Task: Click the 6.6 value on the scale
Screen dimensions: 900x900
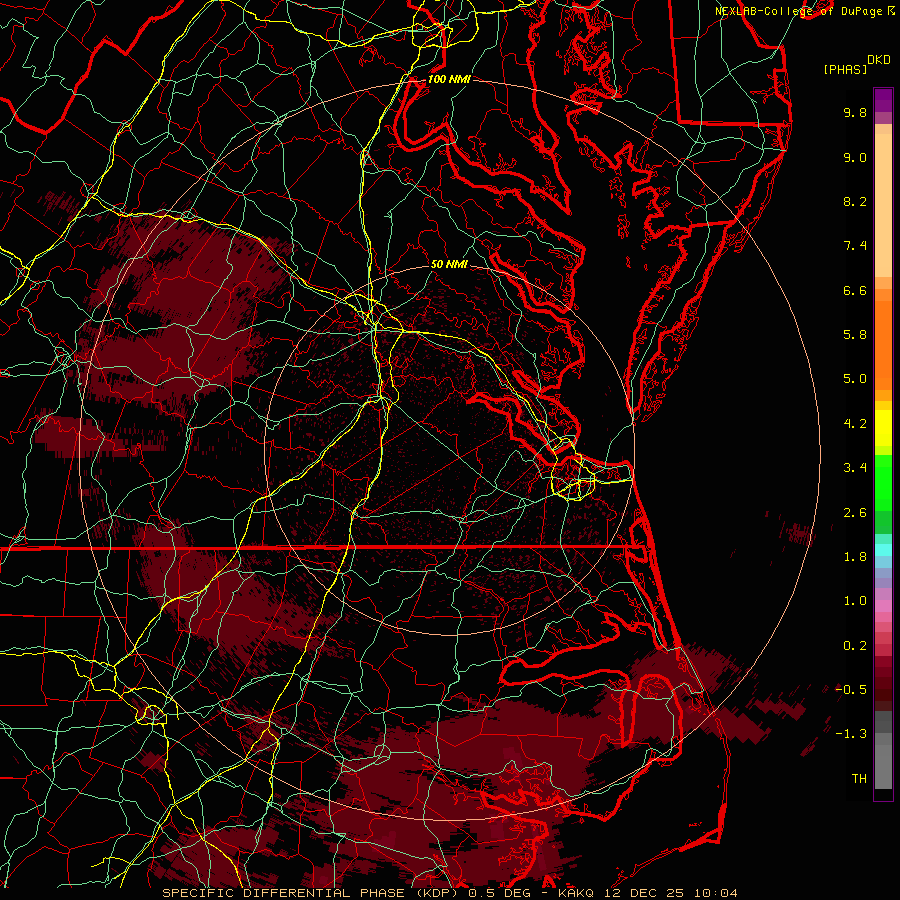Action: 855,290
